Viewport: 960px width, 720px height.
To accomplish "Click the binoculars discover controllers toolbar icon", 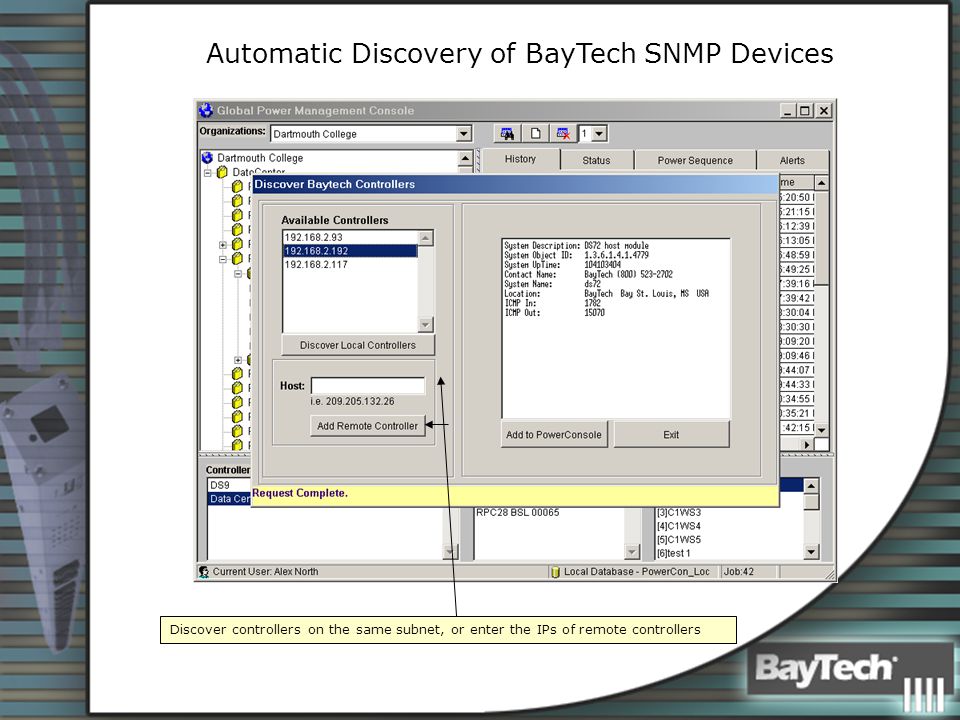I will (x=507, y=133).
